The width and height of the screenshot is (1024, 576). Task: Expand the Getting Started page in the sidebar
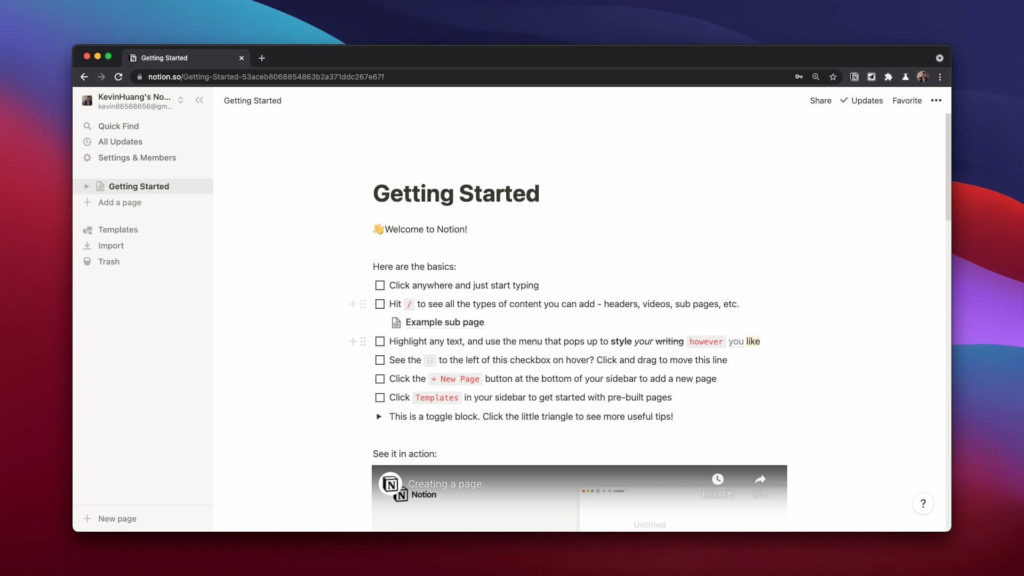pyautogui.click(x=86, y=186)
